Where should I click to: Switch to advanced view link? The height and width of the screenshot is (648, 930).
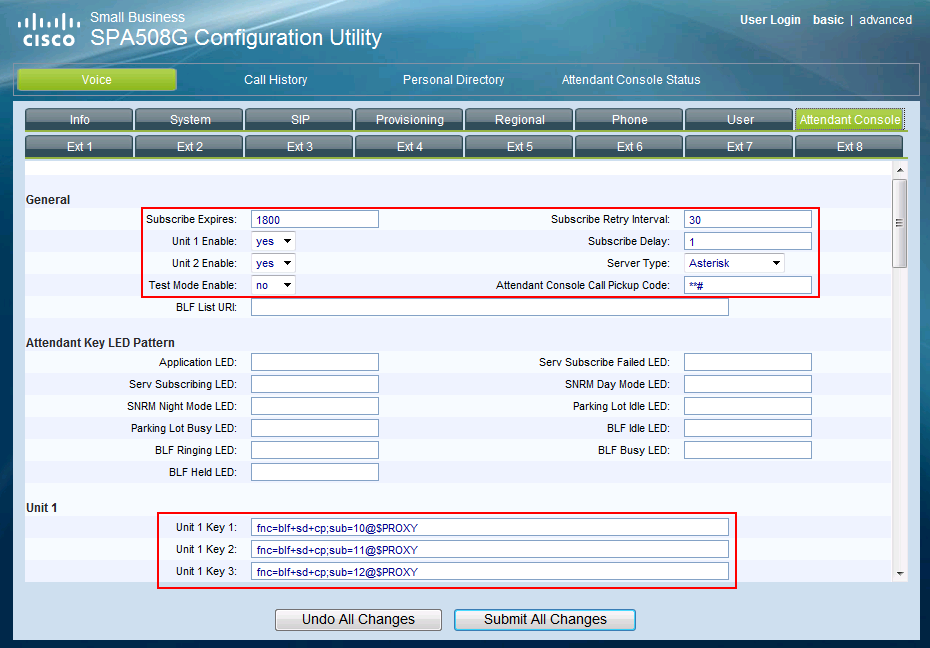pos(886,20)
